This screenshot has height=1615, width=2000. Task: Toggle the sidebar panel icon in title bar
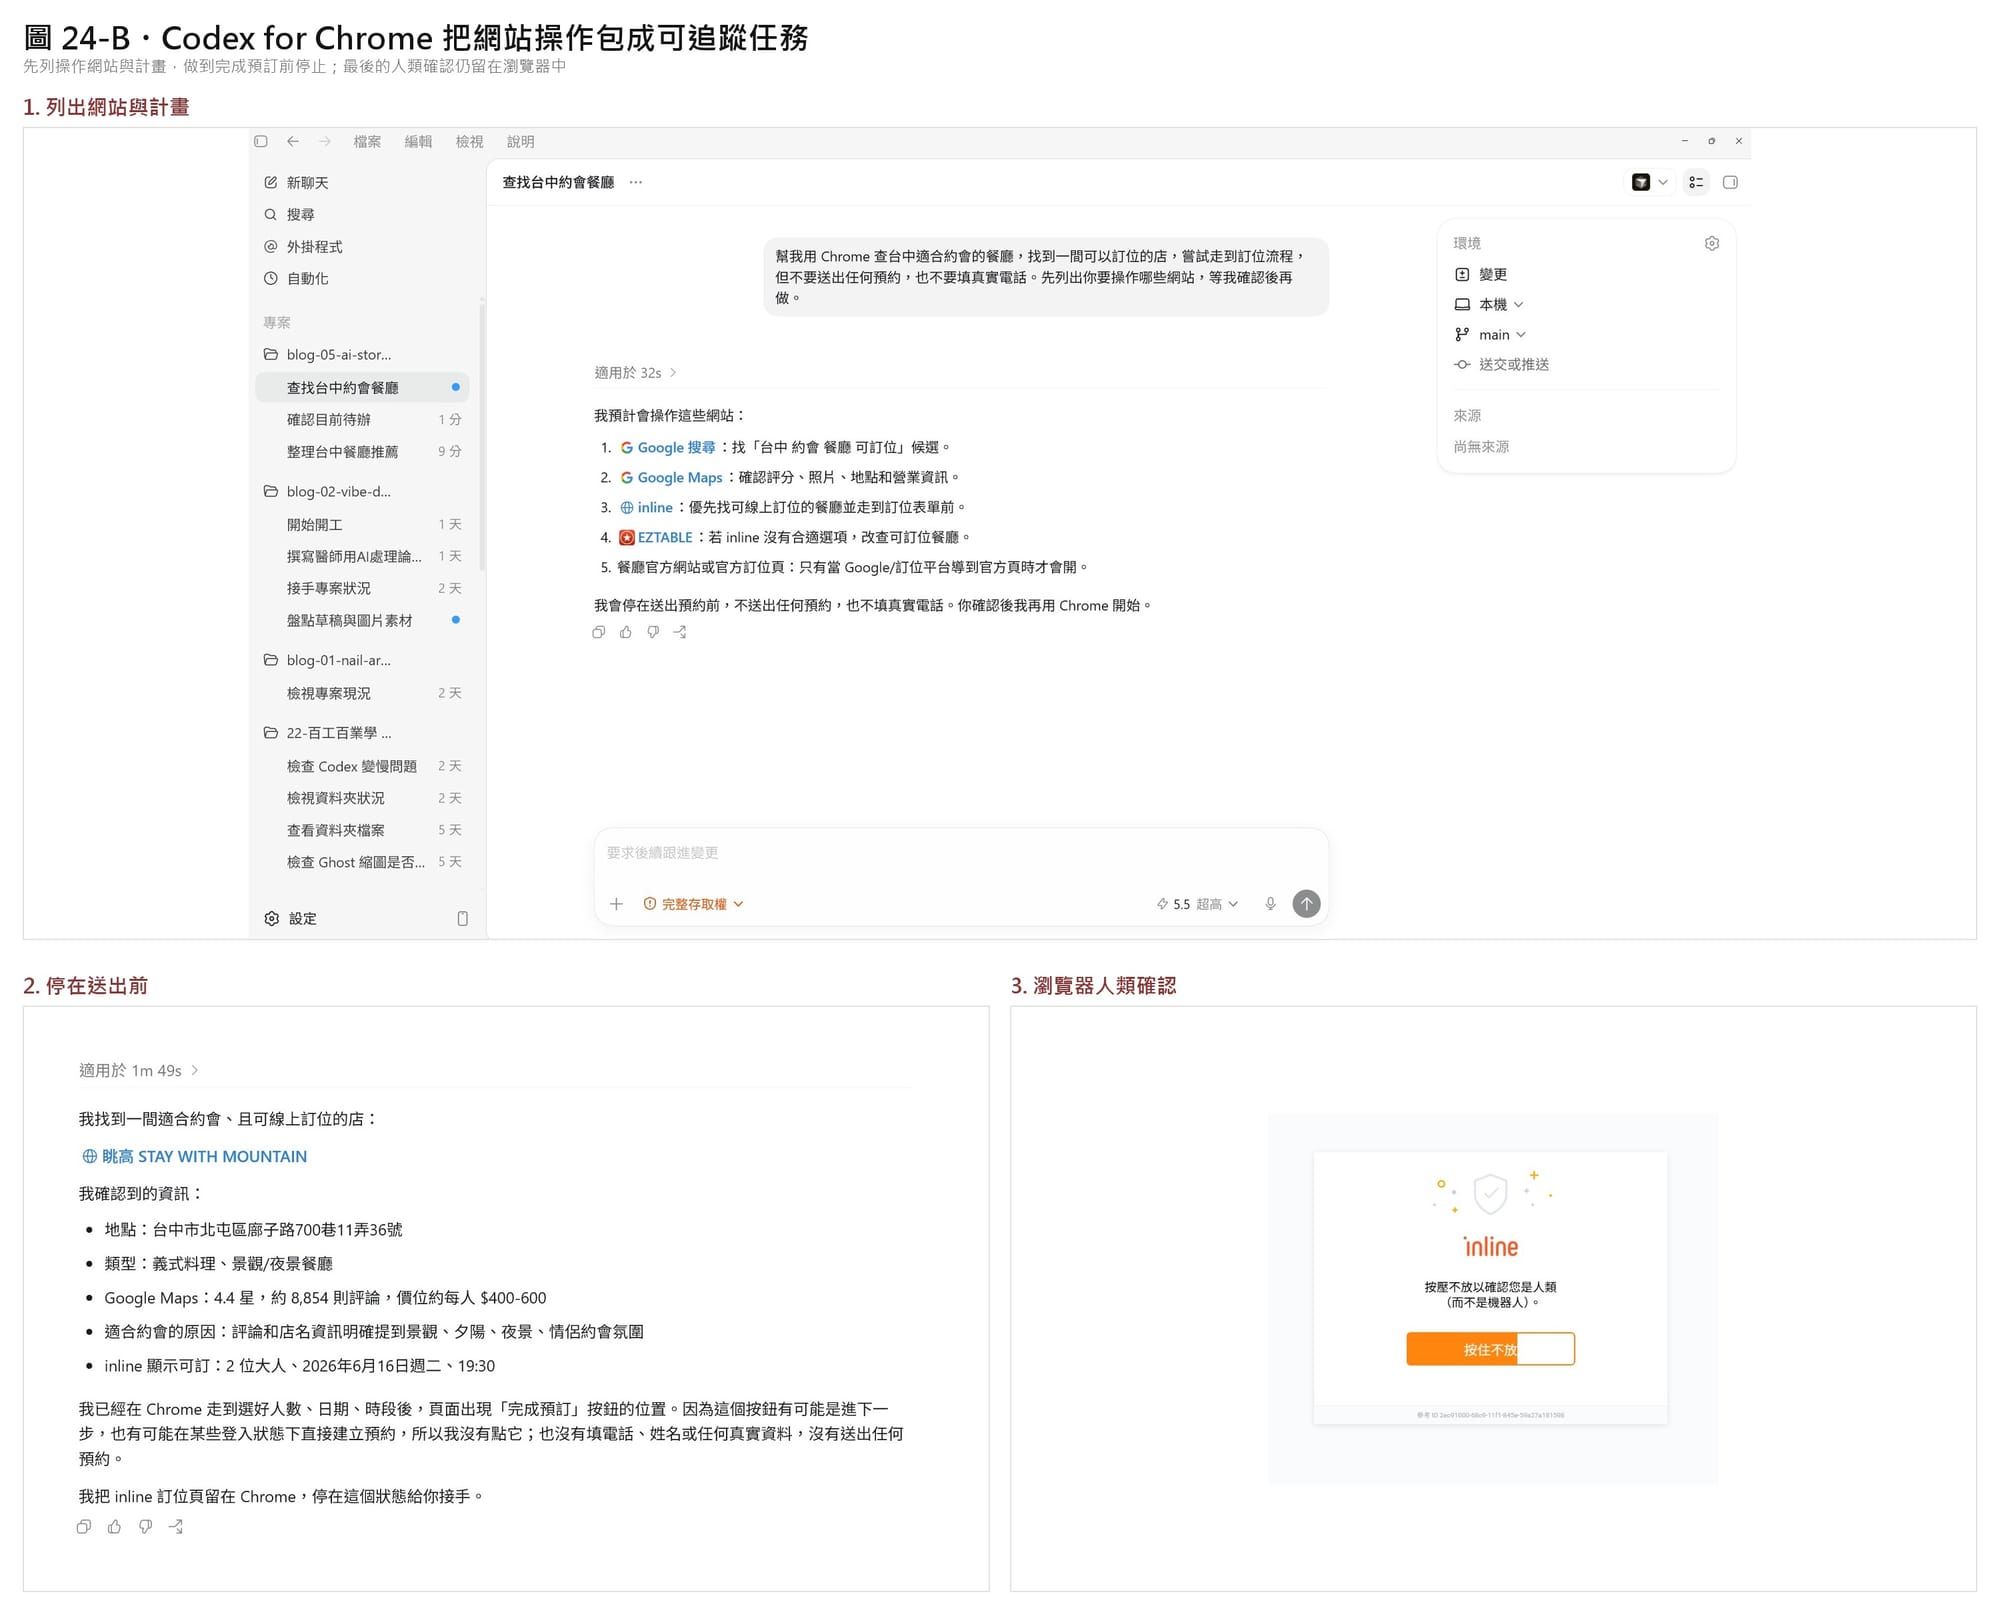pos(261,142)
